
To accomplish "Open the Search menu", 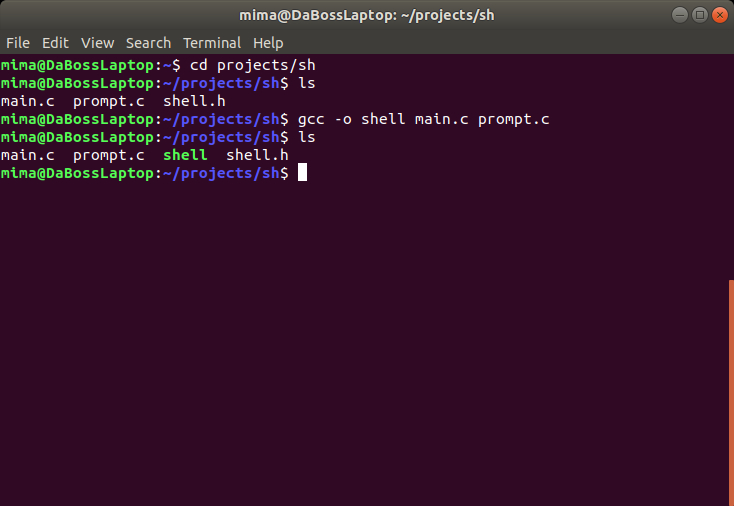I will tap(148, 43).
